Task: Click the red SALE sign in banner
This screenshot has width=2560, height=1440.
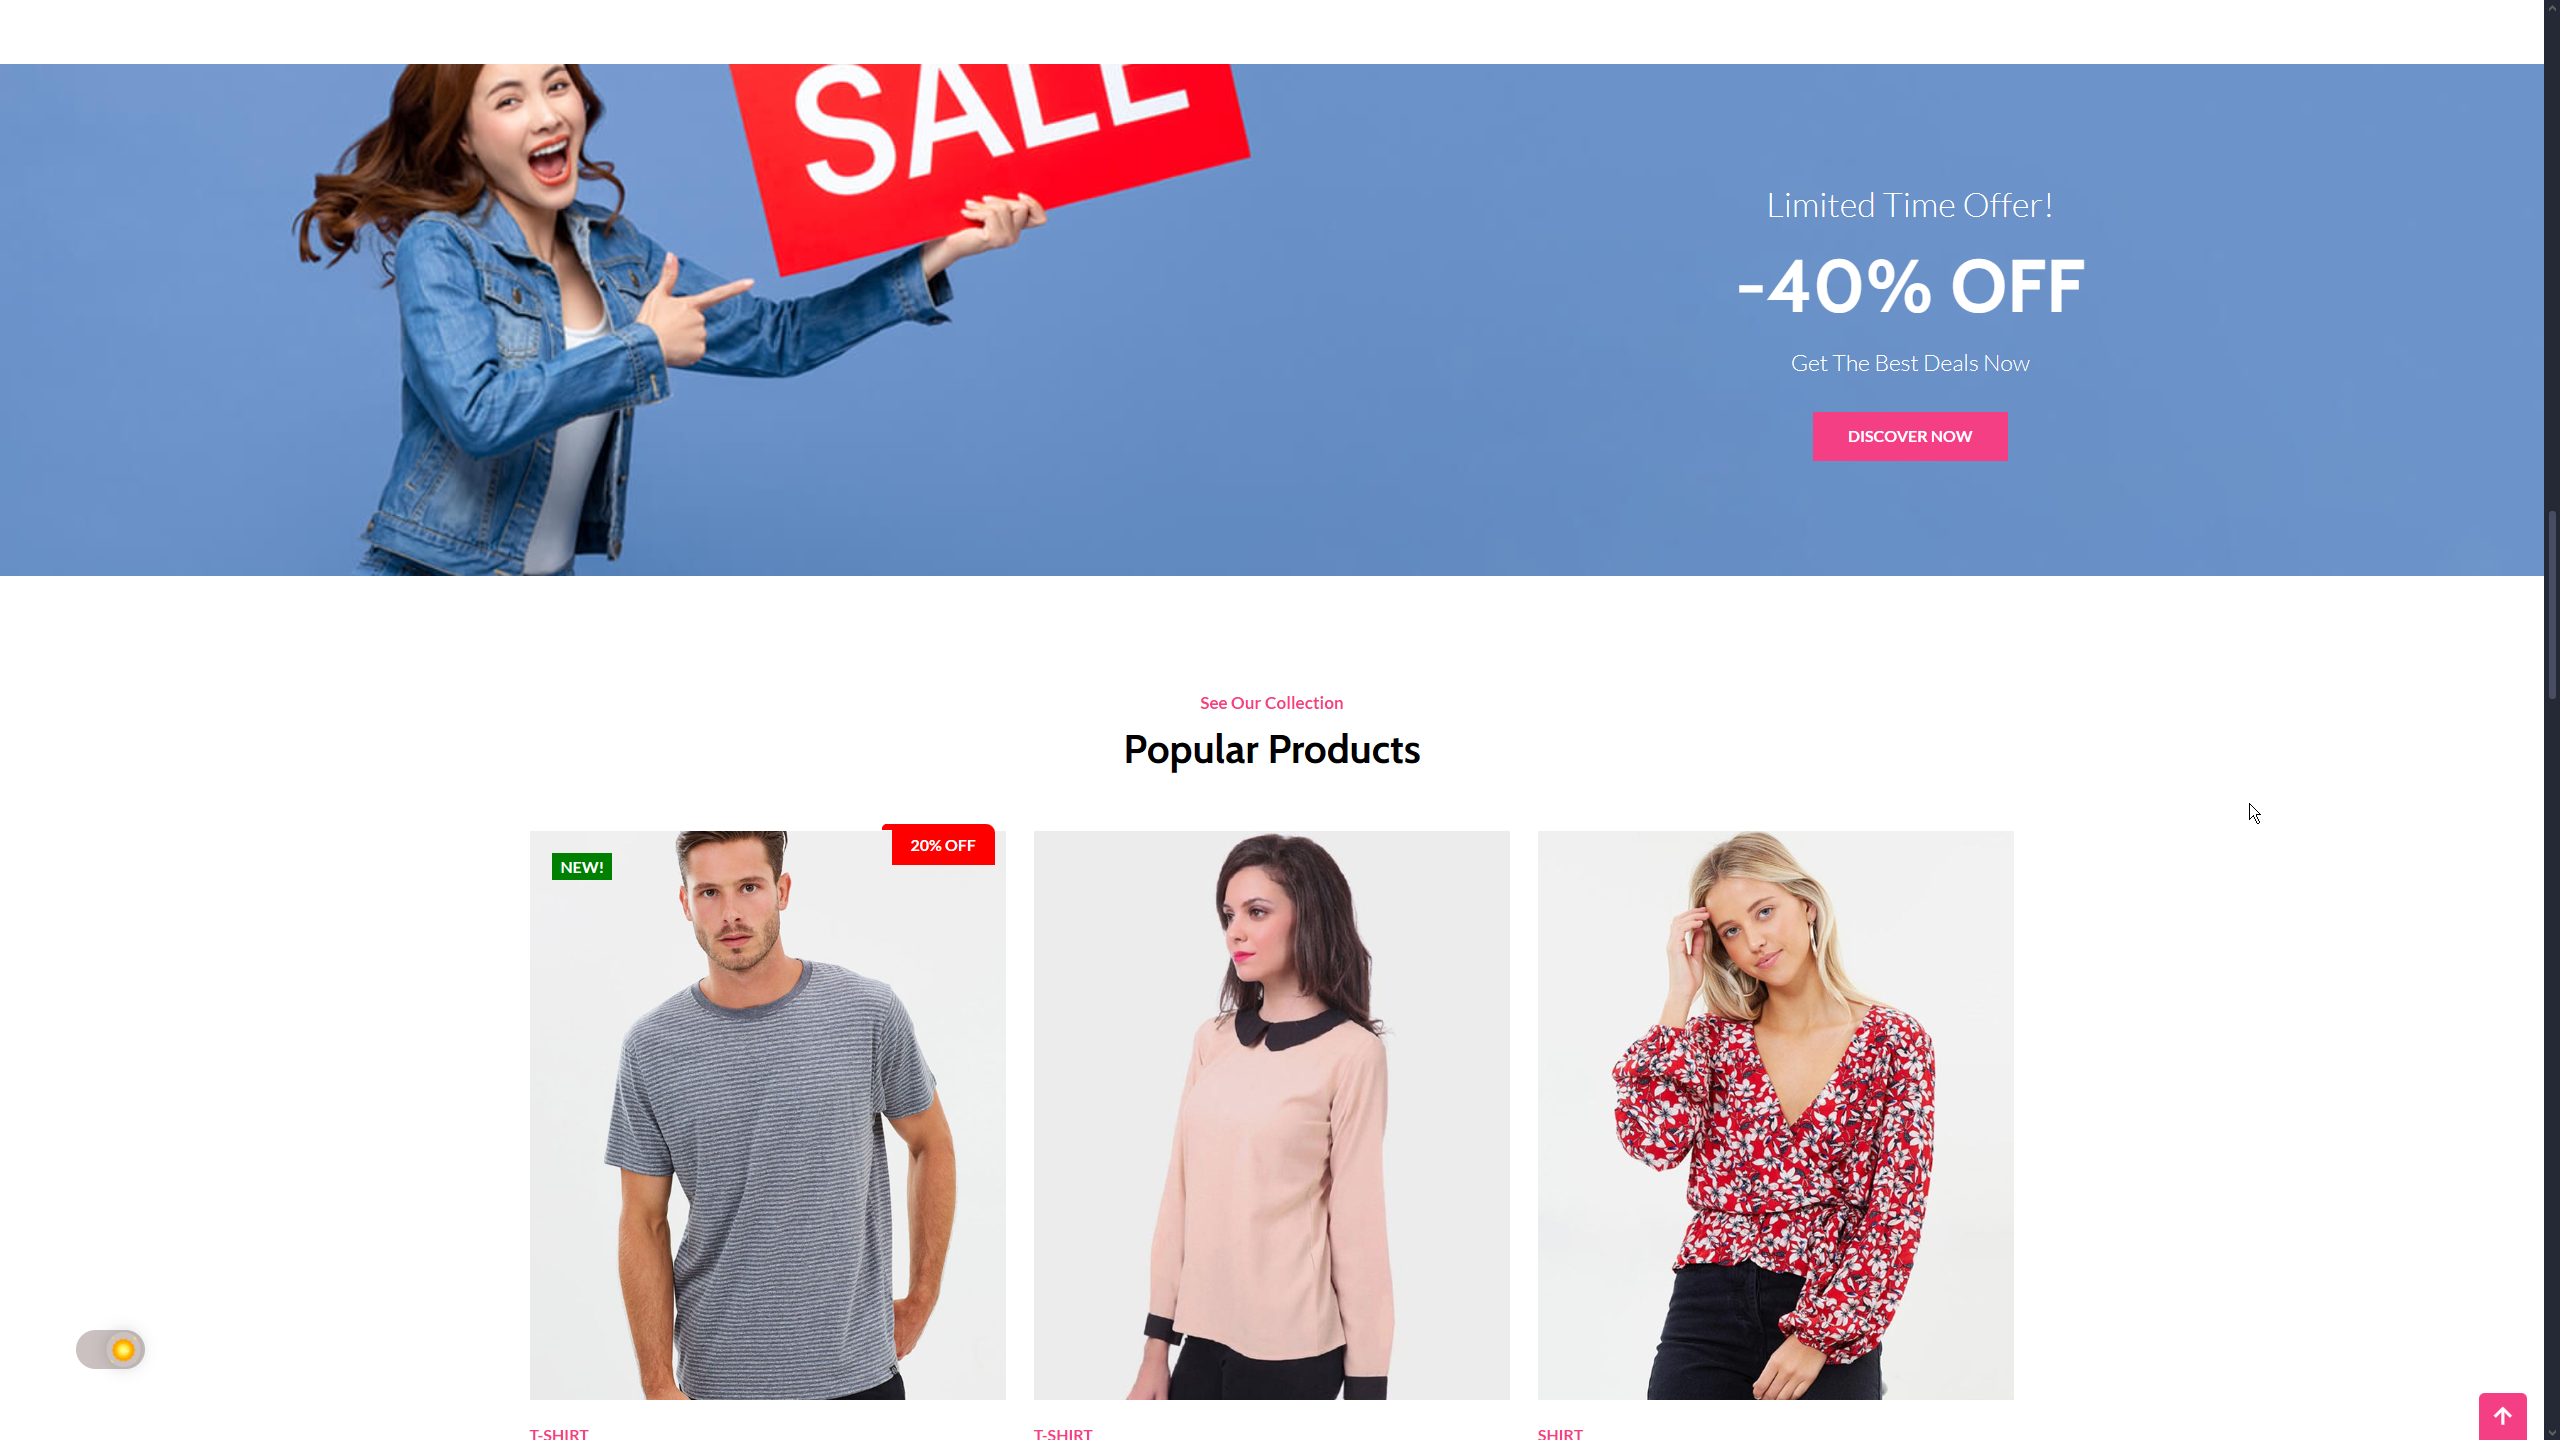Action: point(990,160)
